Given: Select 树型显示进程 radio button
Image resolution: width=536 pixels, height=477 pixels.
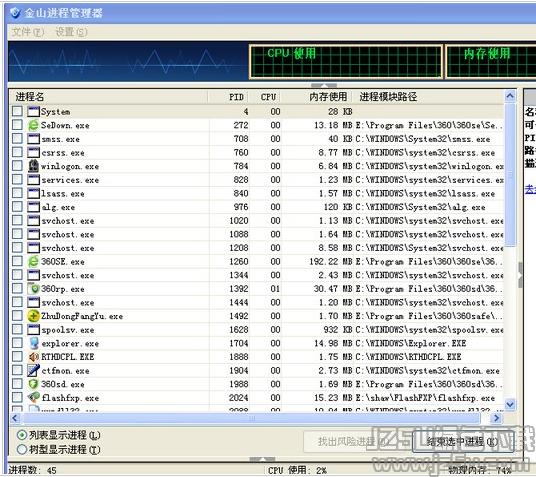Looking at the screenshot, I should coord(22,449).
